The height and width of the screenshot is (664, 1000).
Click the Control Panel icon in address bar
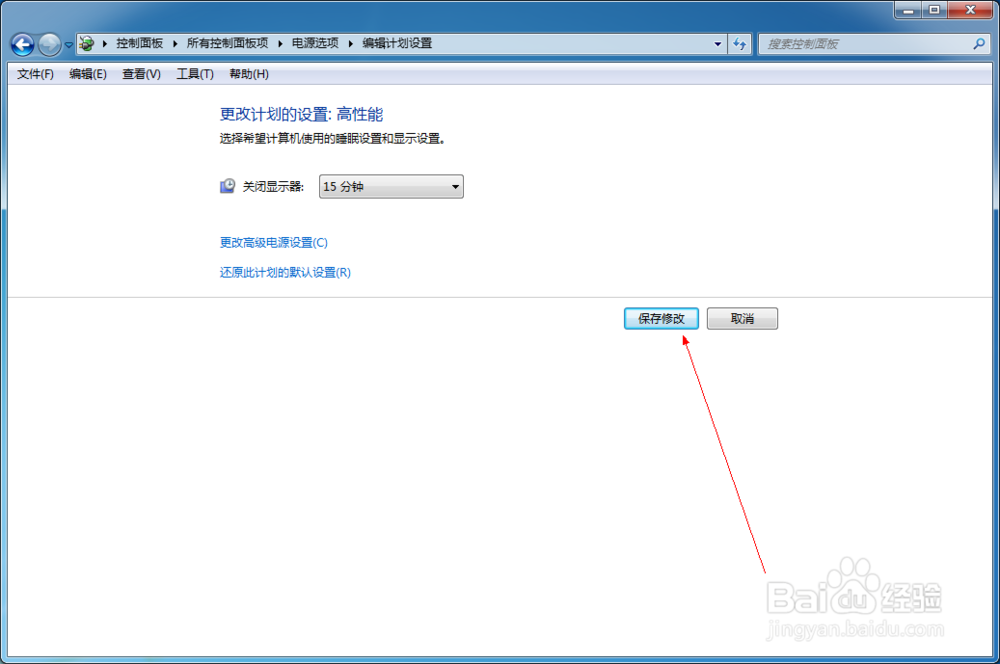[x=87, y=43]
